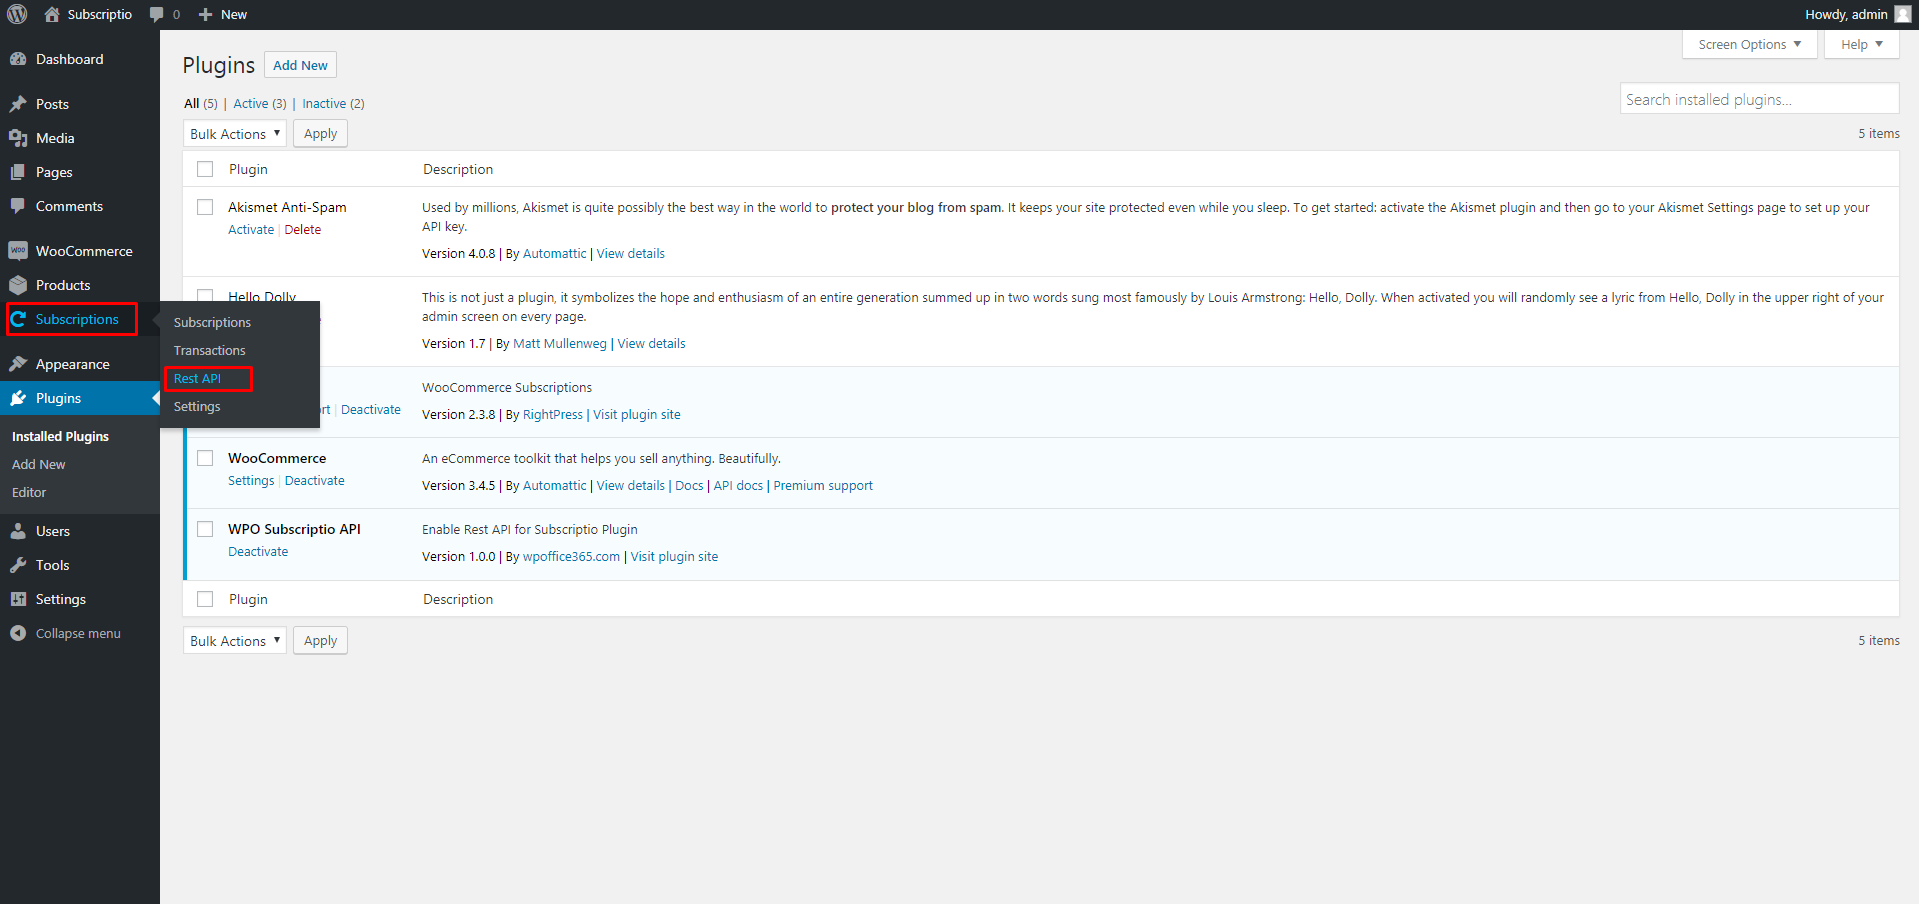Filter plugins by Inactive (2)

click(x=333, y=104)
